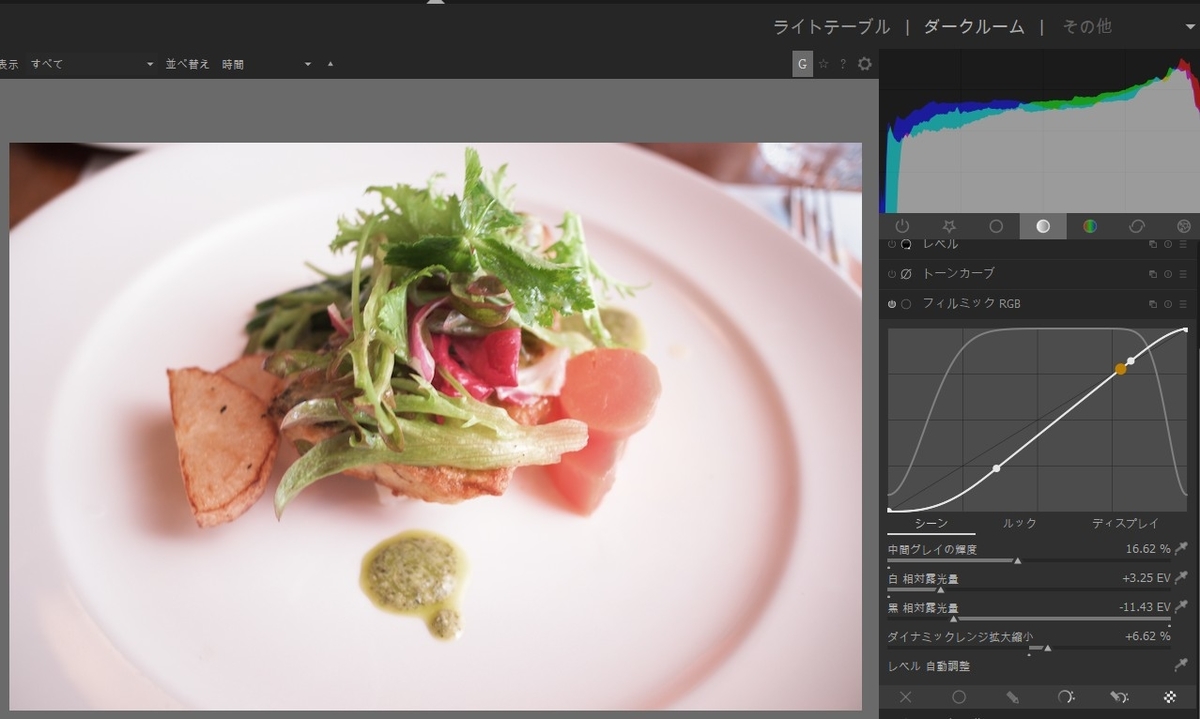Collapse the フィルミック RGB module
This screenshot has height=719, width=1200.
coord(971,304)
